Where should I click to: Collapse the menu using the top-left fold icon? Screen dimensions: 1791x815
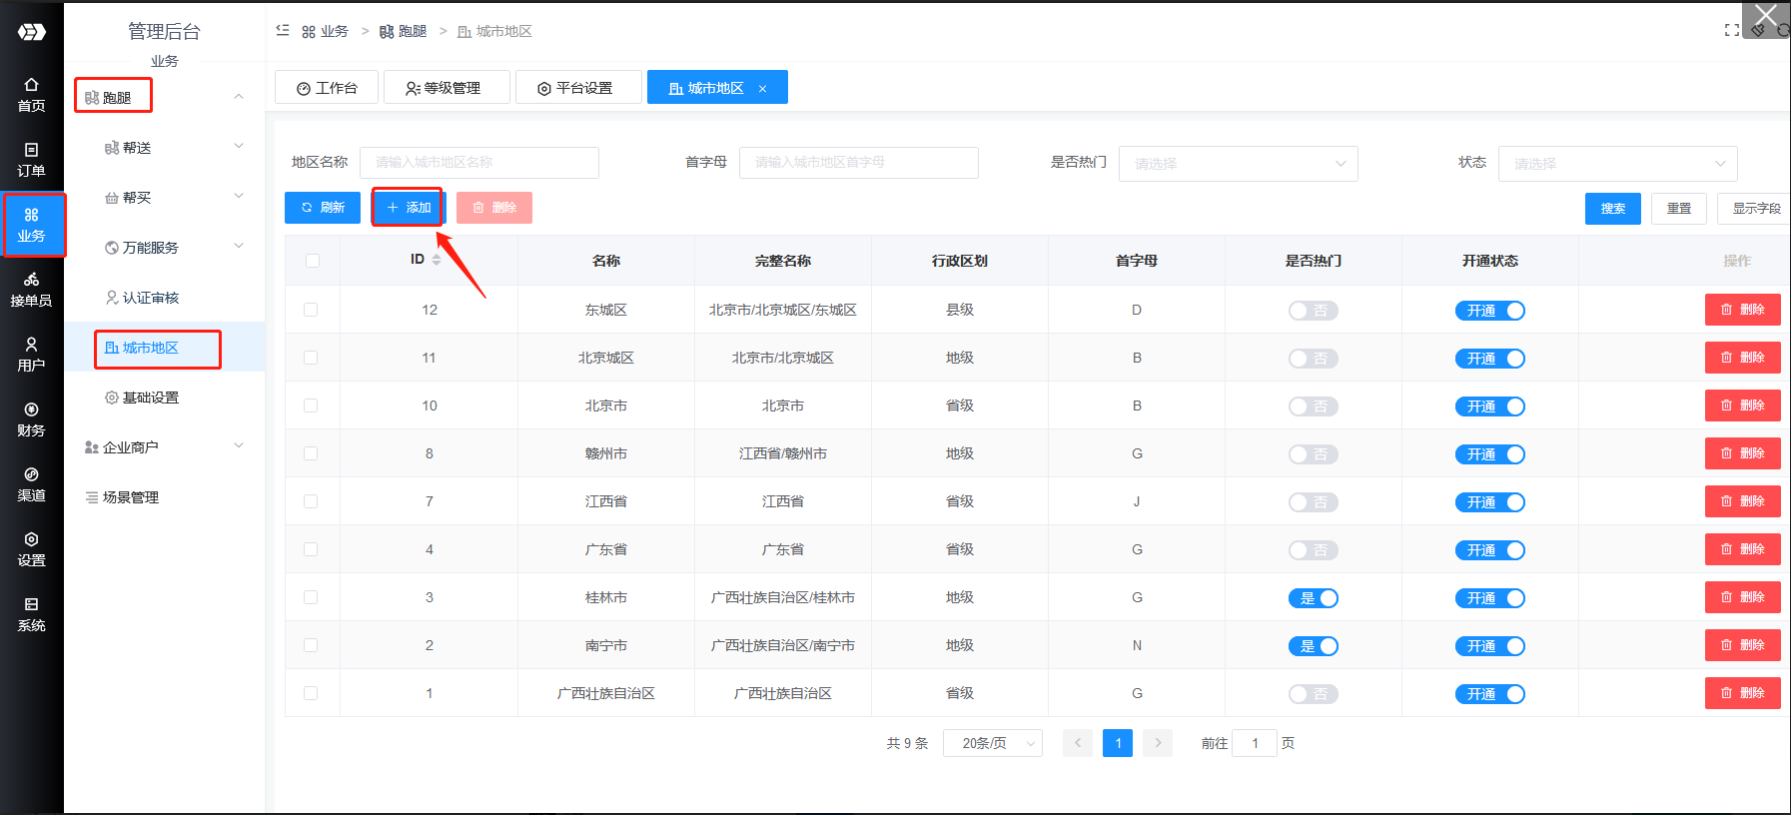click(283, 31)
